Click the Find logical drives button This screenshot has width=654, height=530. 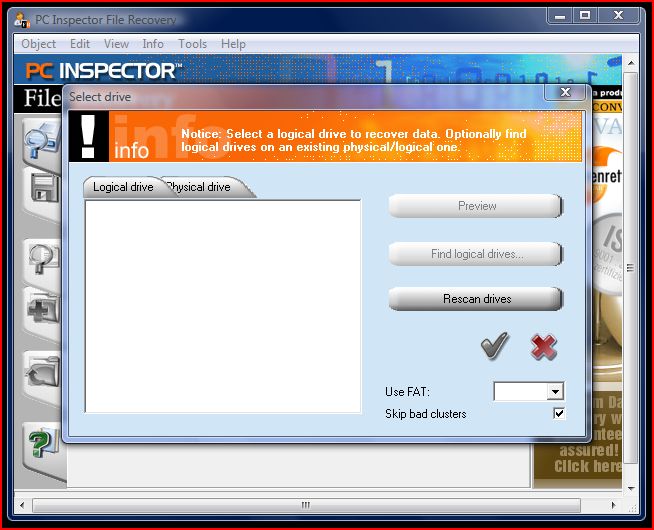[476, 254]
